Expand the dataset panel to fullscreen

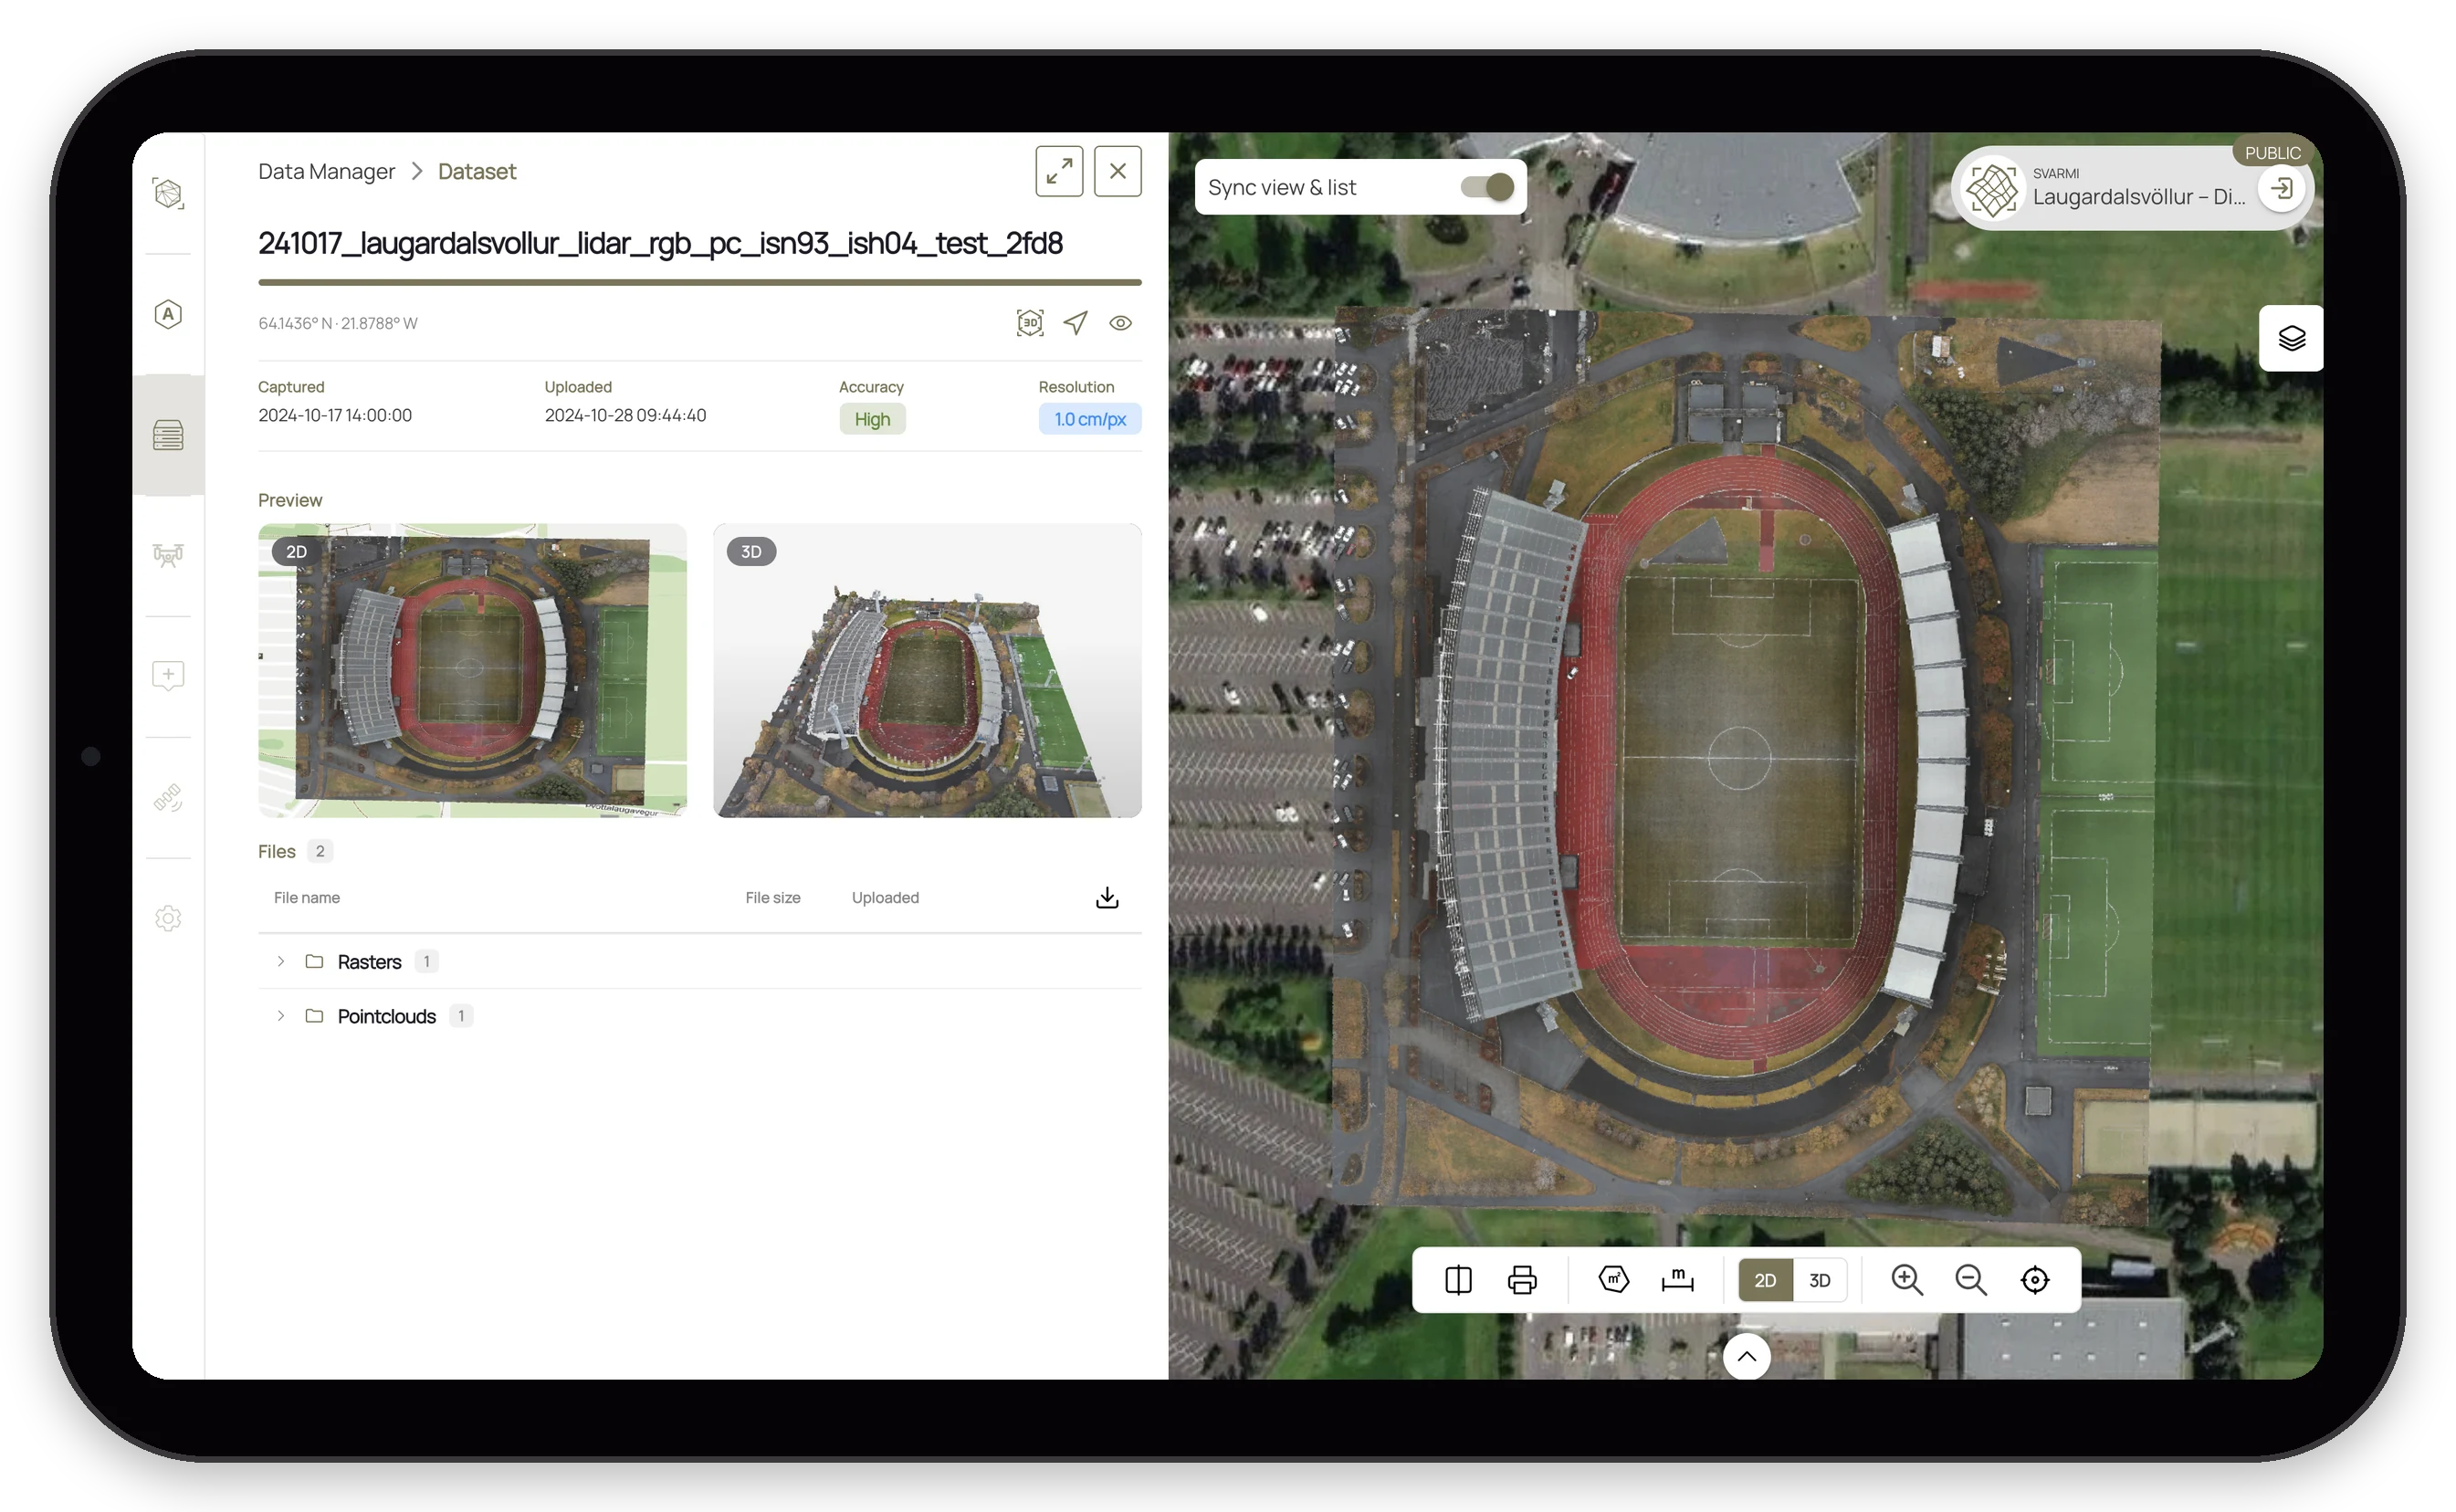pyautogui.click(x=1059, y=171)
